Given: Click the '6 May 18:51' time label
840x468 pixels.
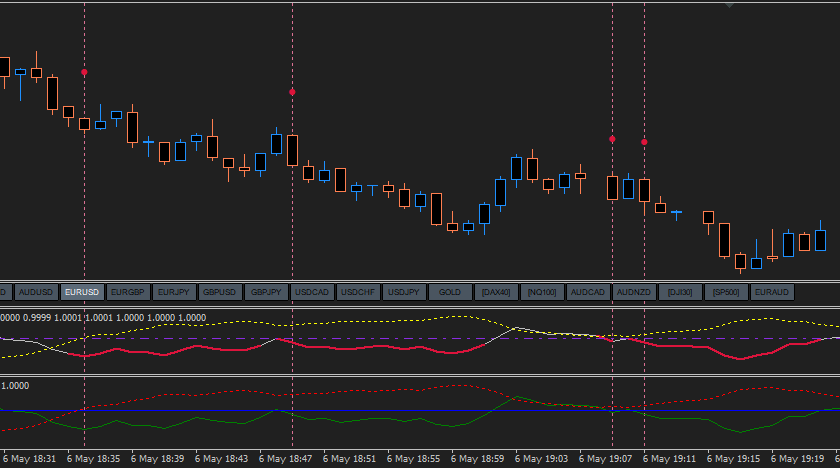Looking at the screenshot, I should point(349,459).
